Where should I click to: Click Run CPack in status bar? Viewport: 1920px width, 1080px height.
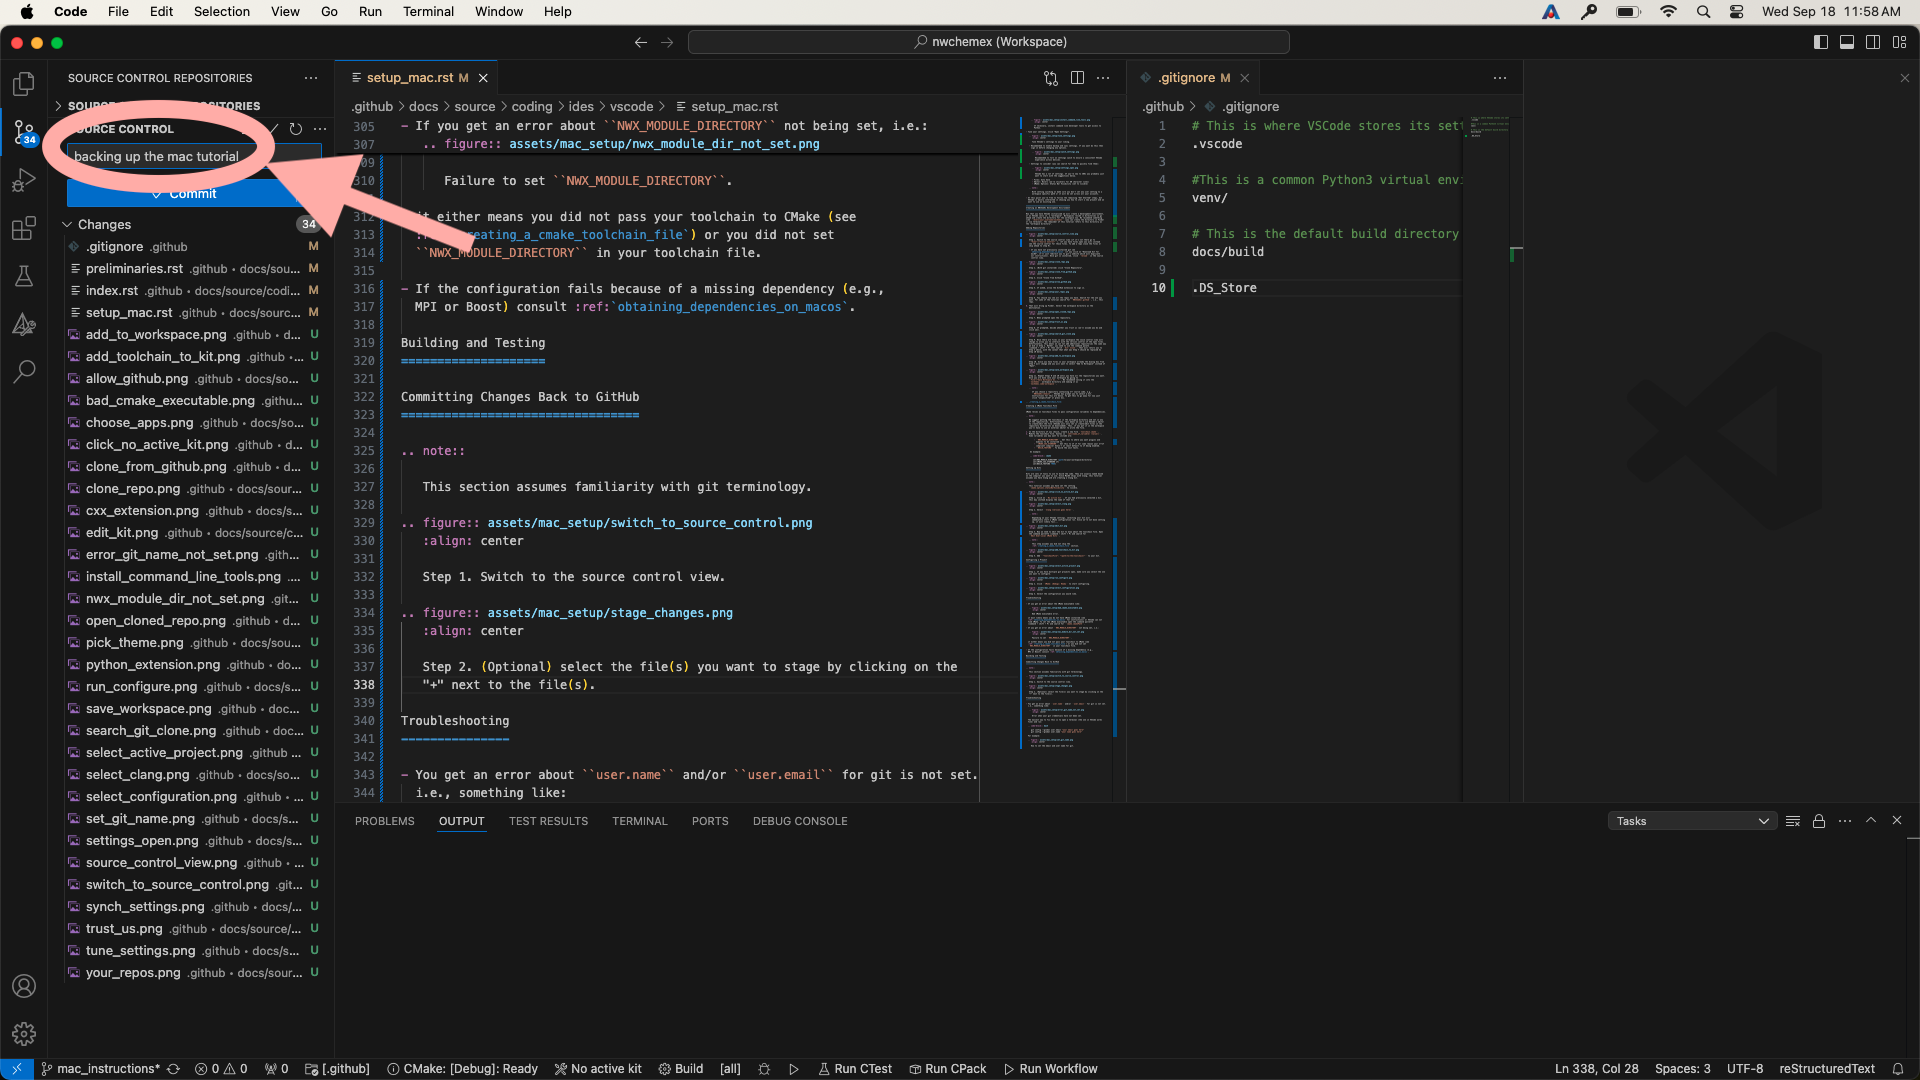point(947,1069)
